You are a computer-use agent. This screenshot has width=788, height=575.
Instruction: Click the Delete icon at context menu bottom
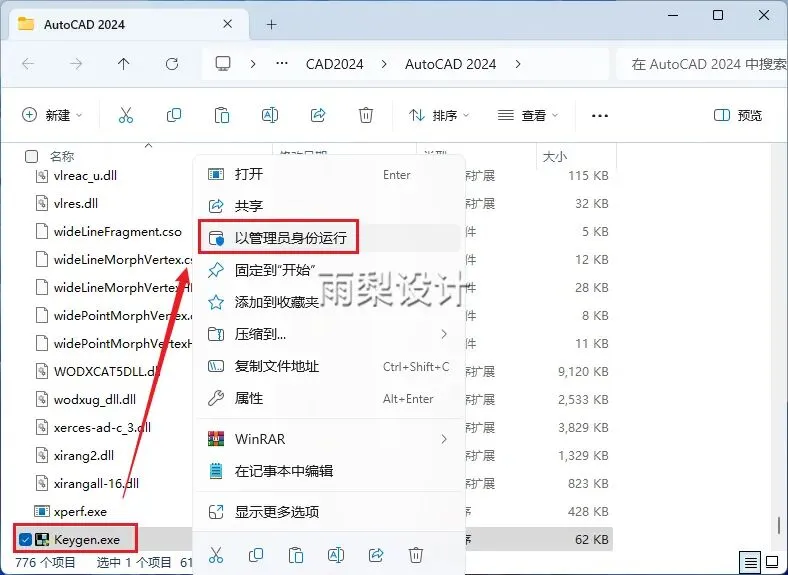coord(416,555)
